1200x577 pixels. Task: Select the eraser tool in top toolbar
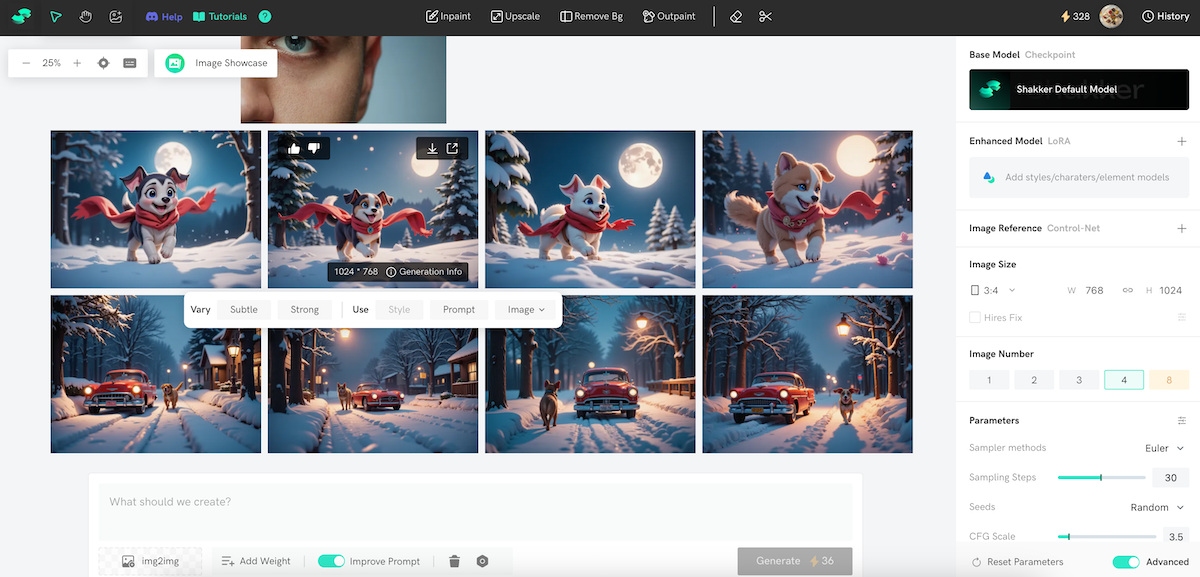point(736,17)
